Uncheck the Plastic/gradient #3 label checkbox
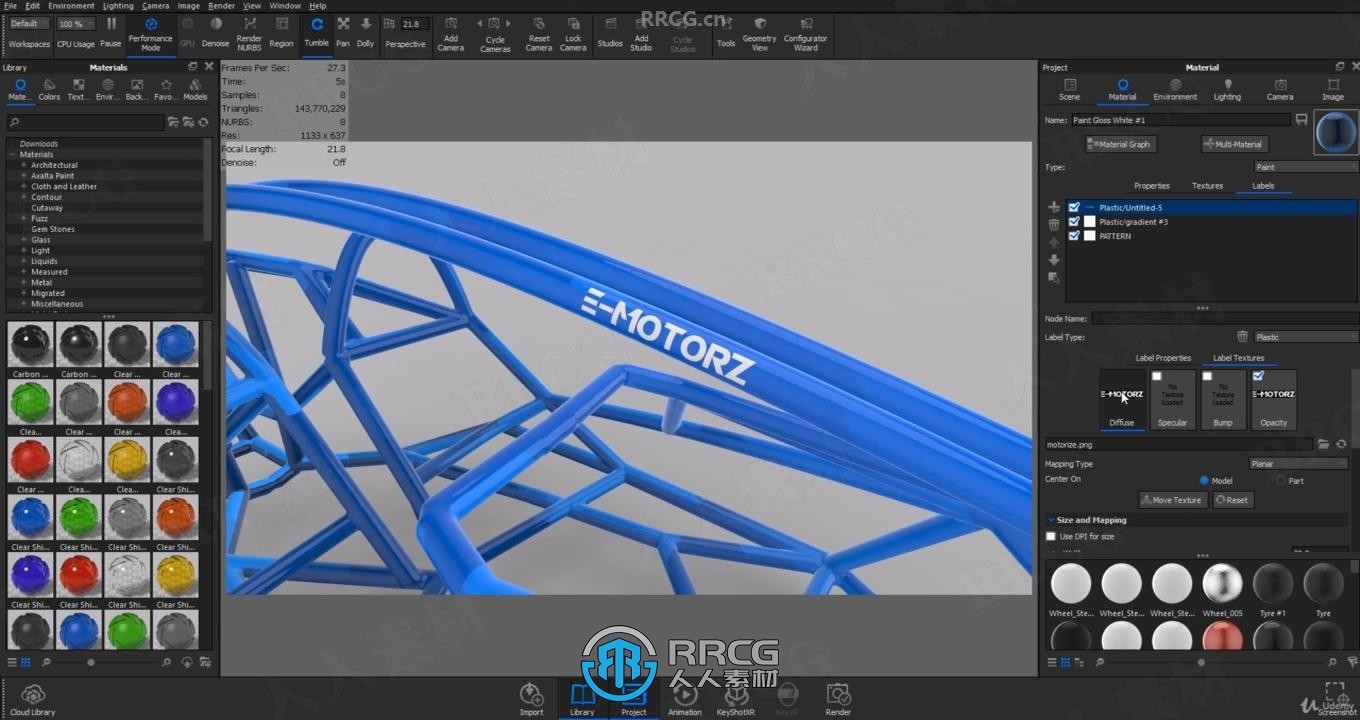 [x=1074, y=222]
